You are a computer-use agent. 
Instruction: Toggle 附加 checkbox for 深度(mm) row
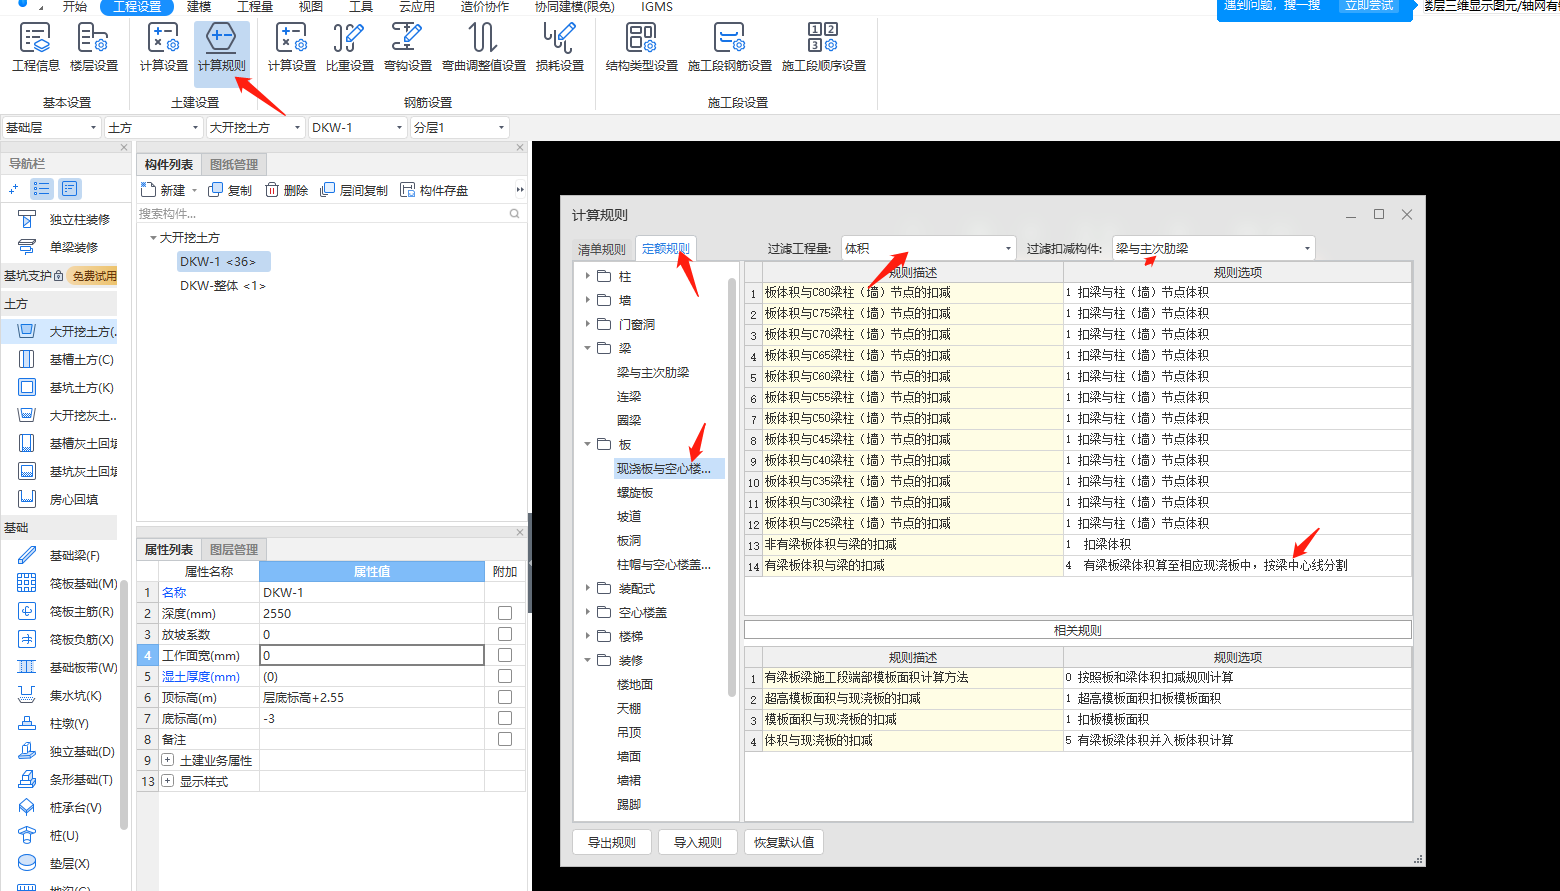pos(505,613)
